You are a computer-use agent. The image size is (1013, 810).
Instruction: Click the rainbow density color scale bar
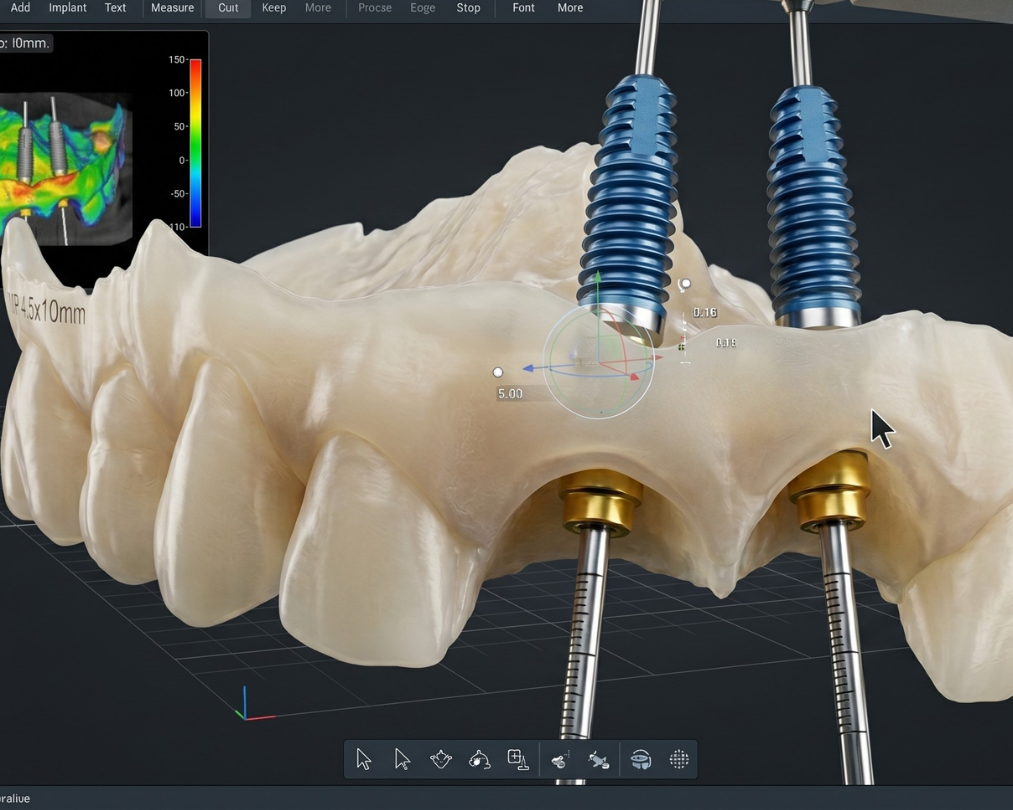coord(195,143)
